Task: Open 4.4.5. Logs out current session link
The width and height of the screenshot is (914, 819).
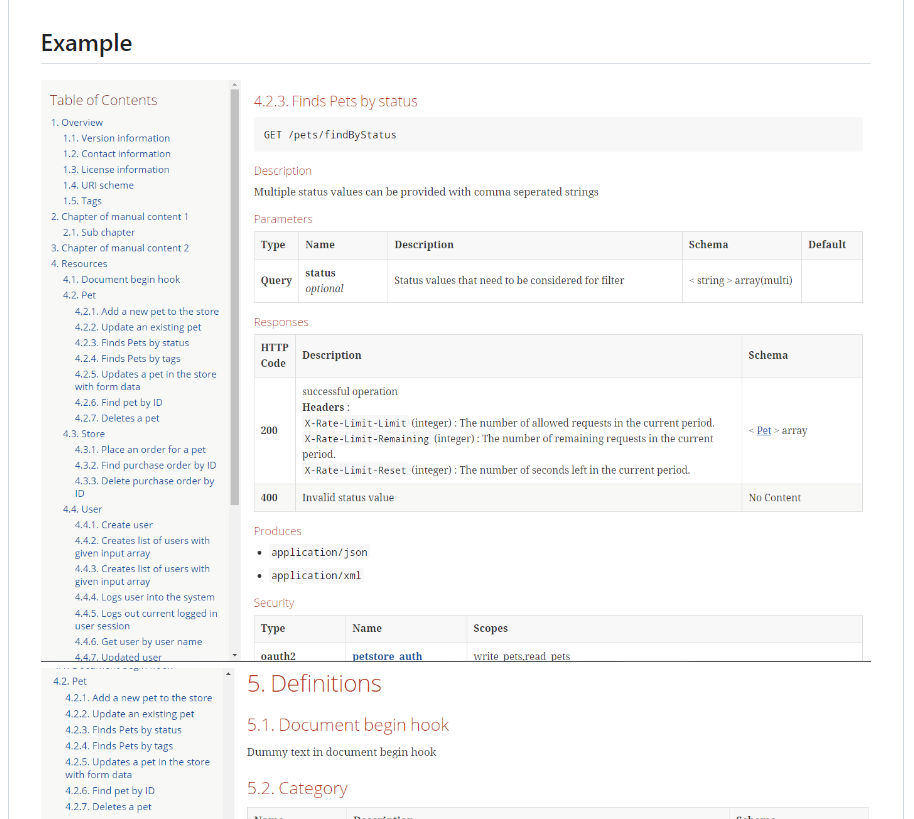Action: click(146, 619)
